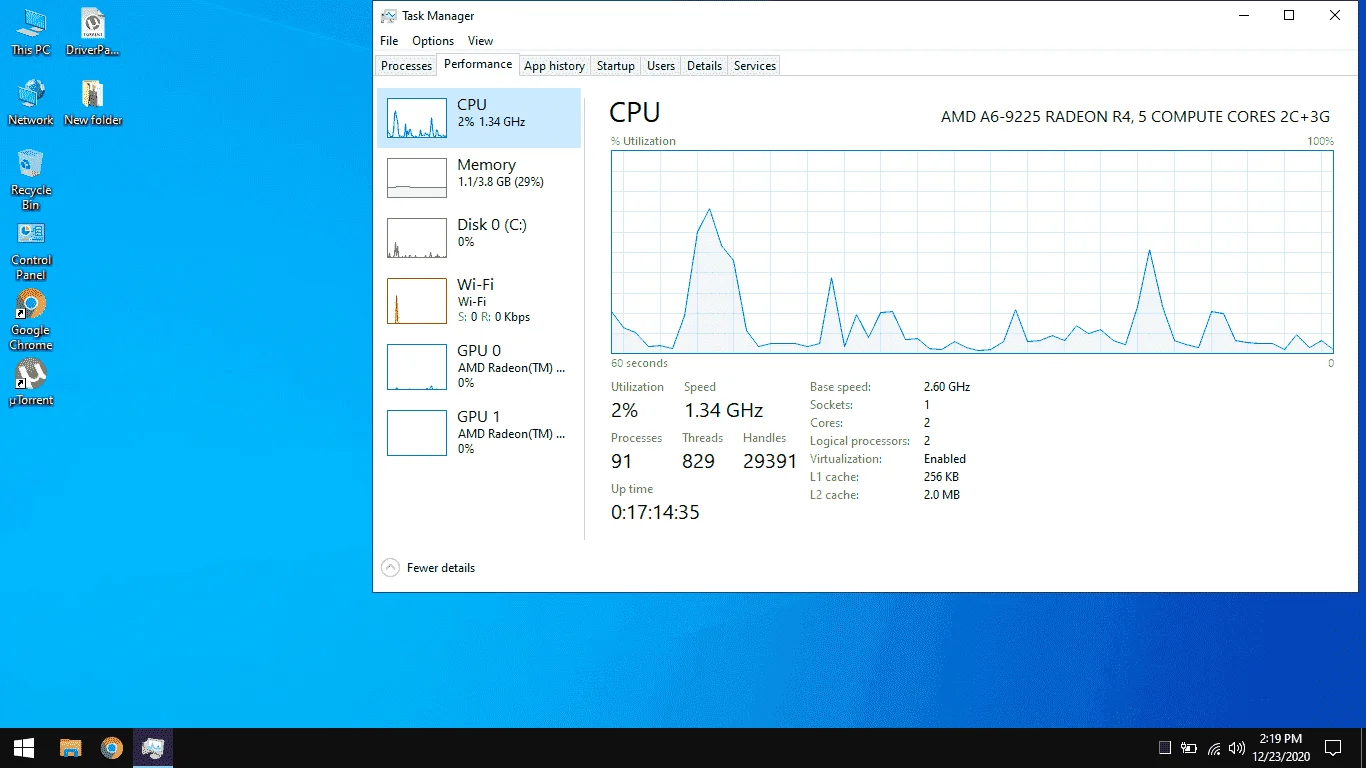The width and height of the screenshot is (1366, 768).
Task: Select the Memory mini graph thumbnail
Action: click(x=417, y=178)
